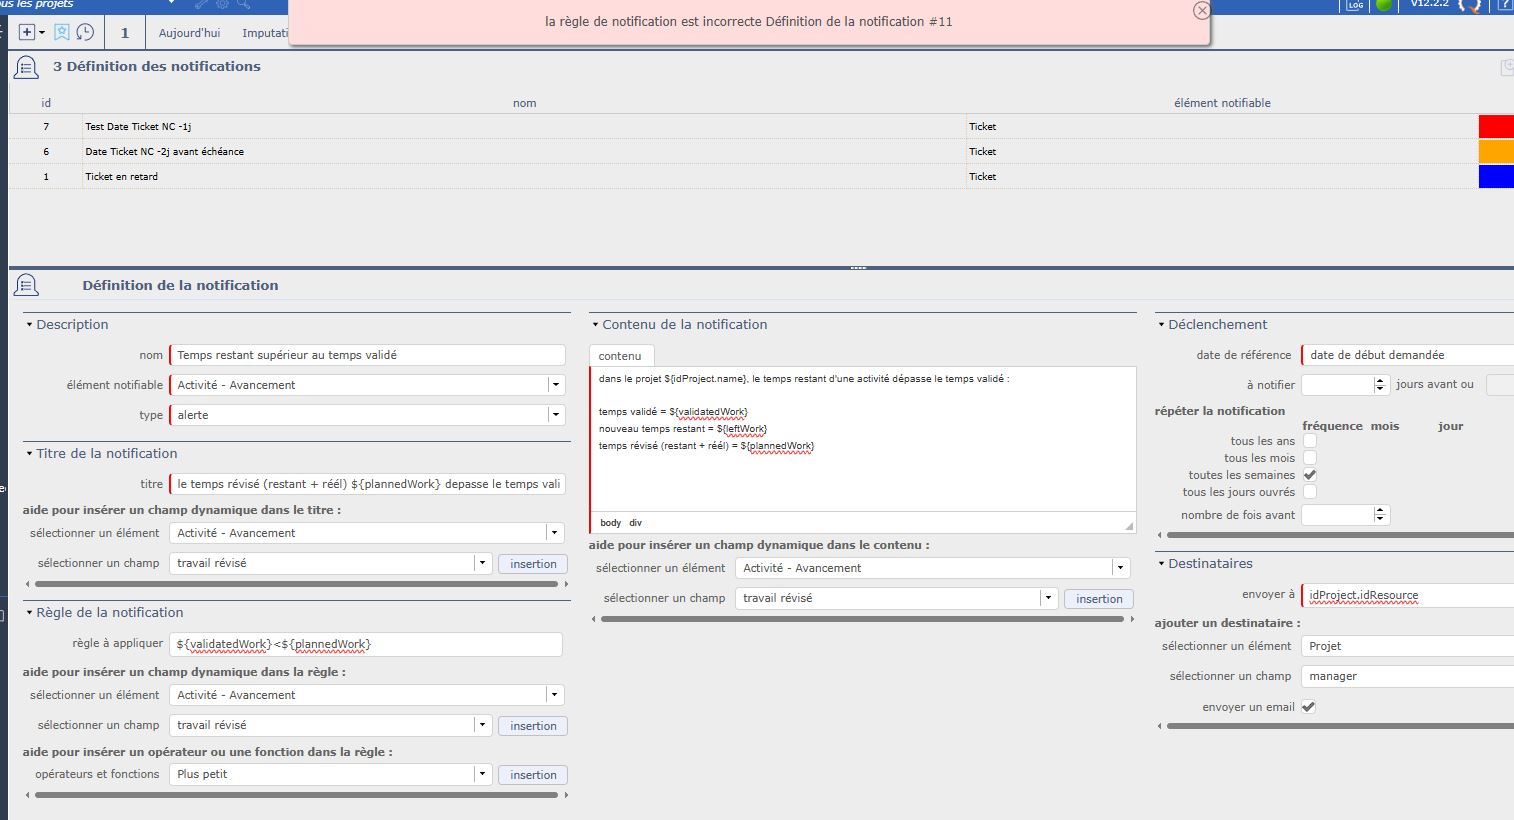Switch to the 'contenu' tab
This screenshot has height=820, width=1514.
tap(620, 356)
